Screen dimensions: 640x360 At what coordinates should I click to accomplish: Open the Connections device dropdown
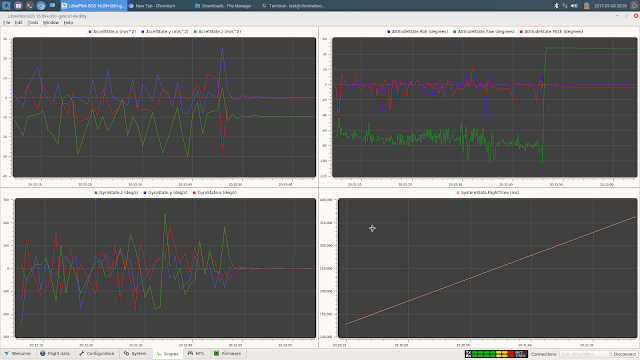tap(584, 354)
